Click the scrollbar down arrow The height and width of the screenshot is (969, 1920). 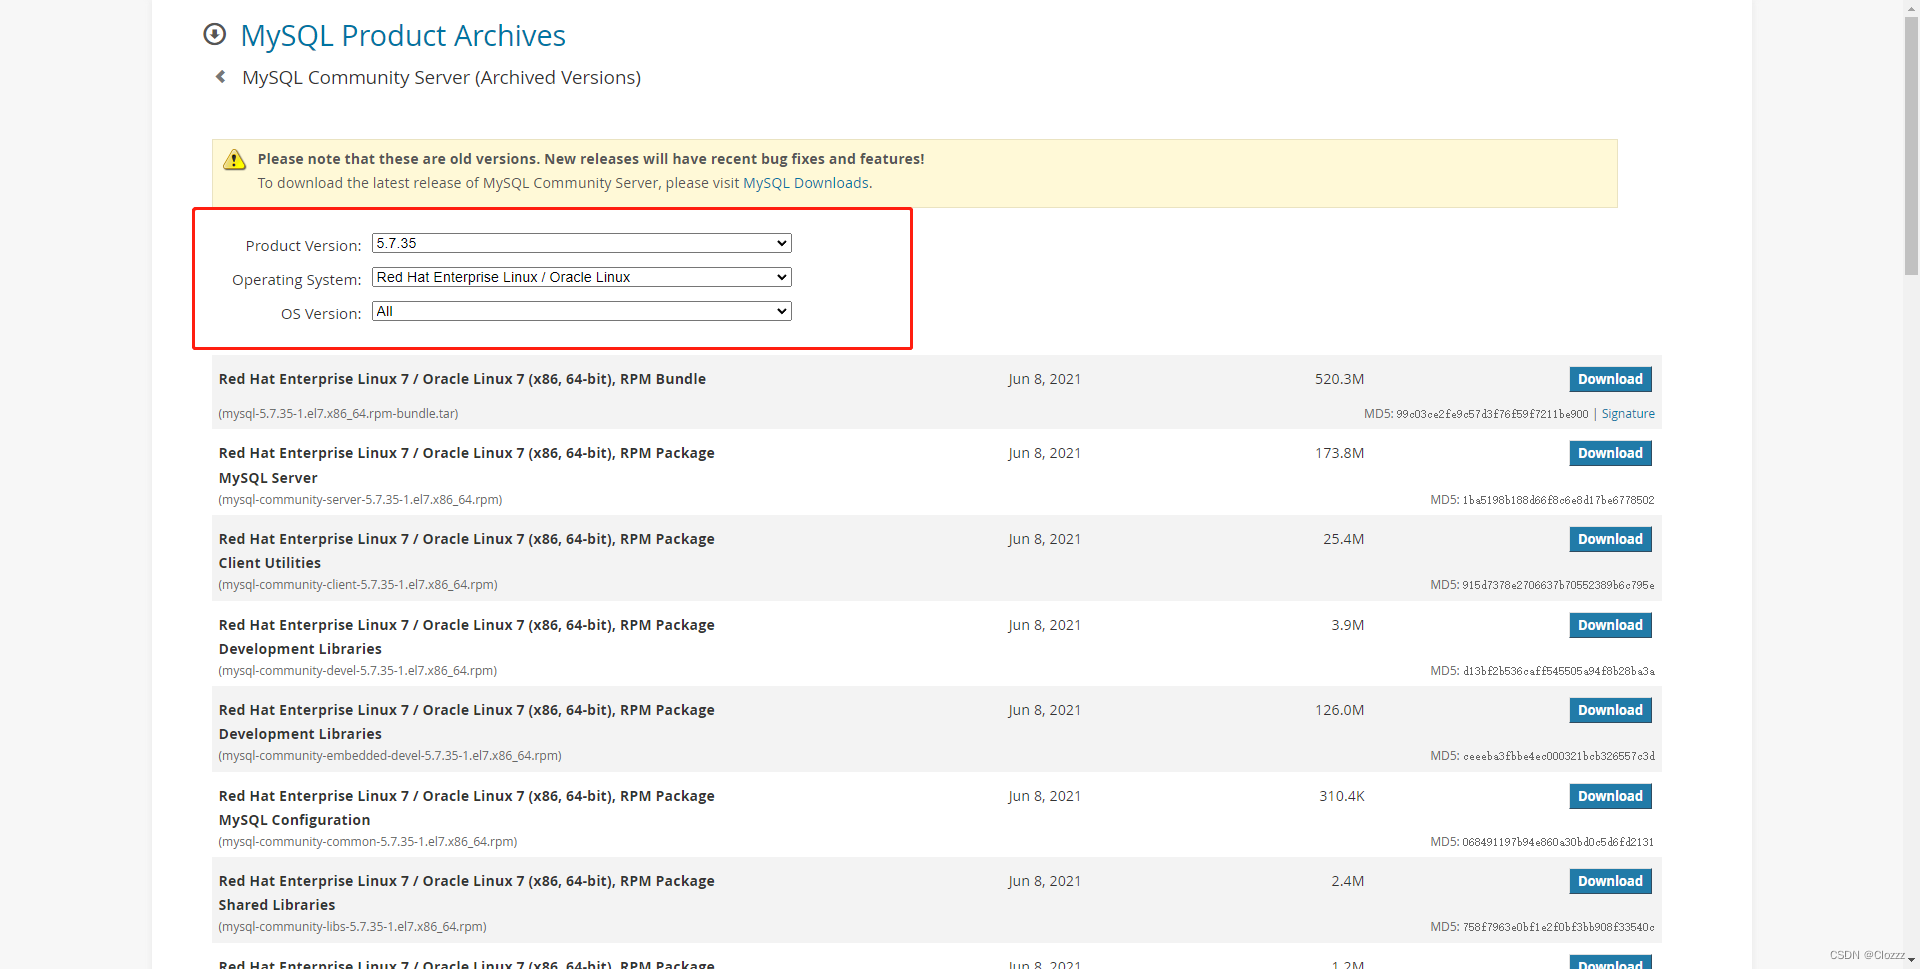point(1911,961)
